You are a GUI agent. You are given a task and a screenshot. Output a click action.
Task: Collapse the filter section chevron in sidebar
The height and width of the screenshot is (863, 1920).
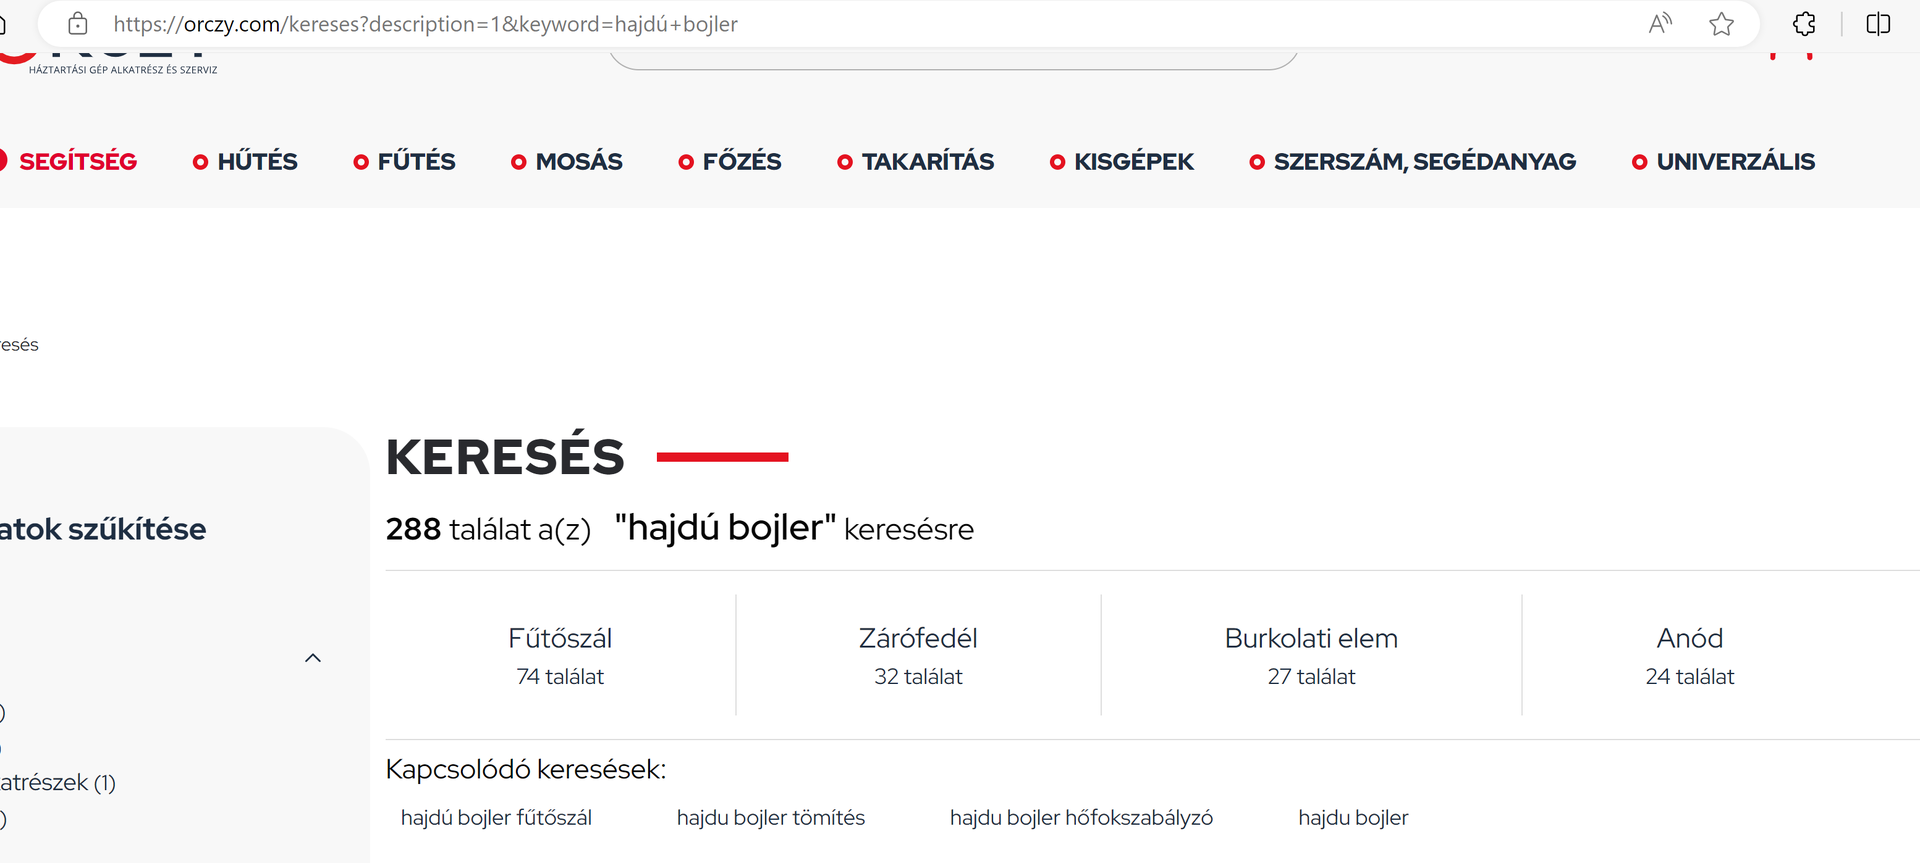pyautogui.click(x=313, y=658)
